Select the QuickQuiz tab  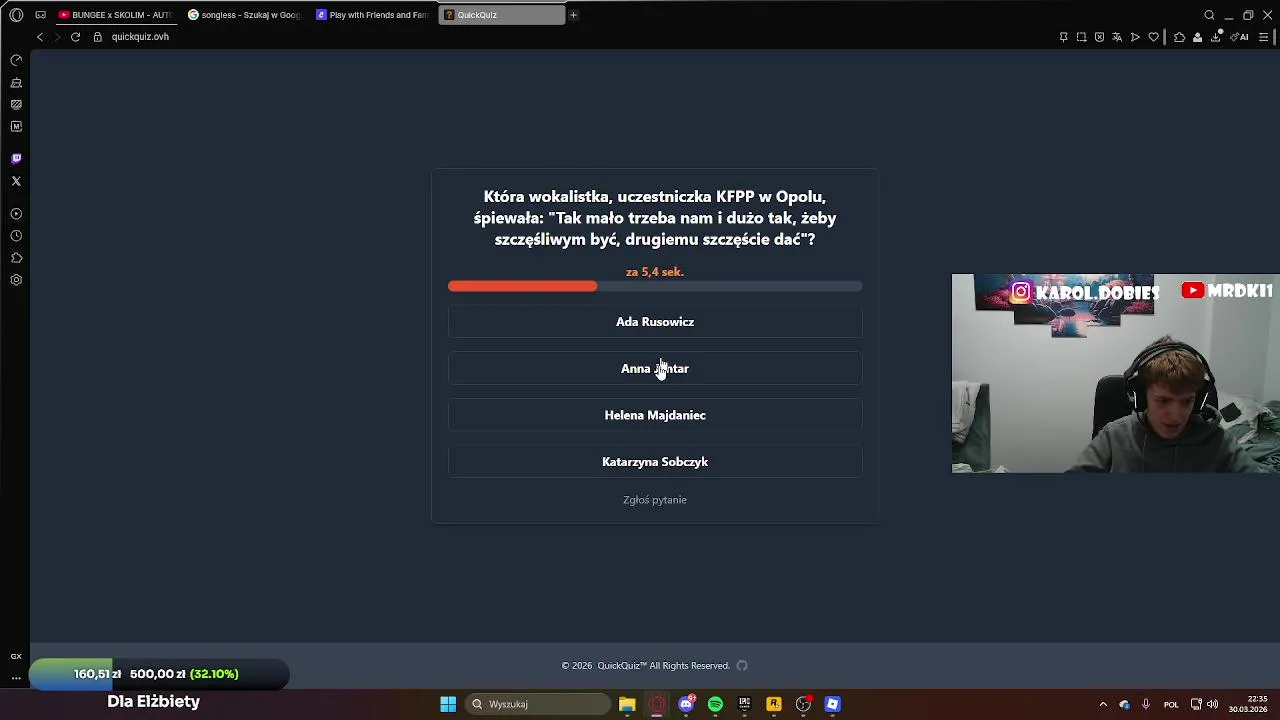(501, 15)
